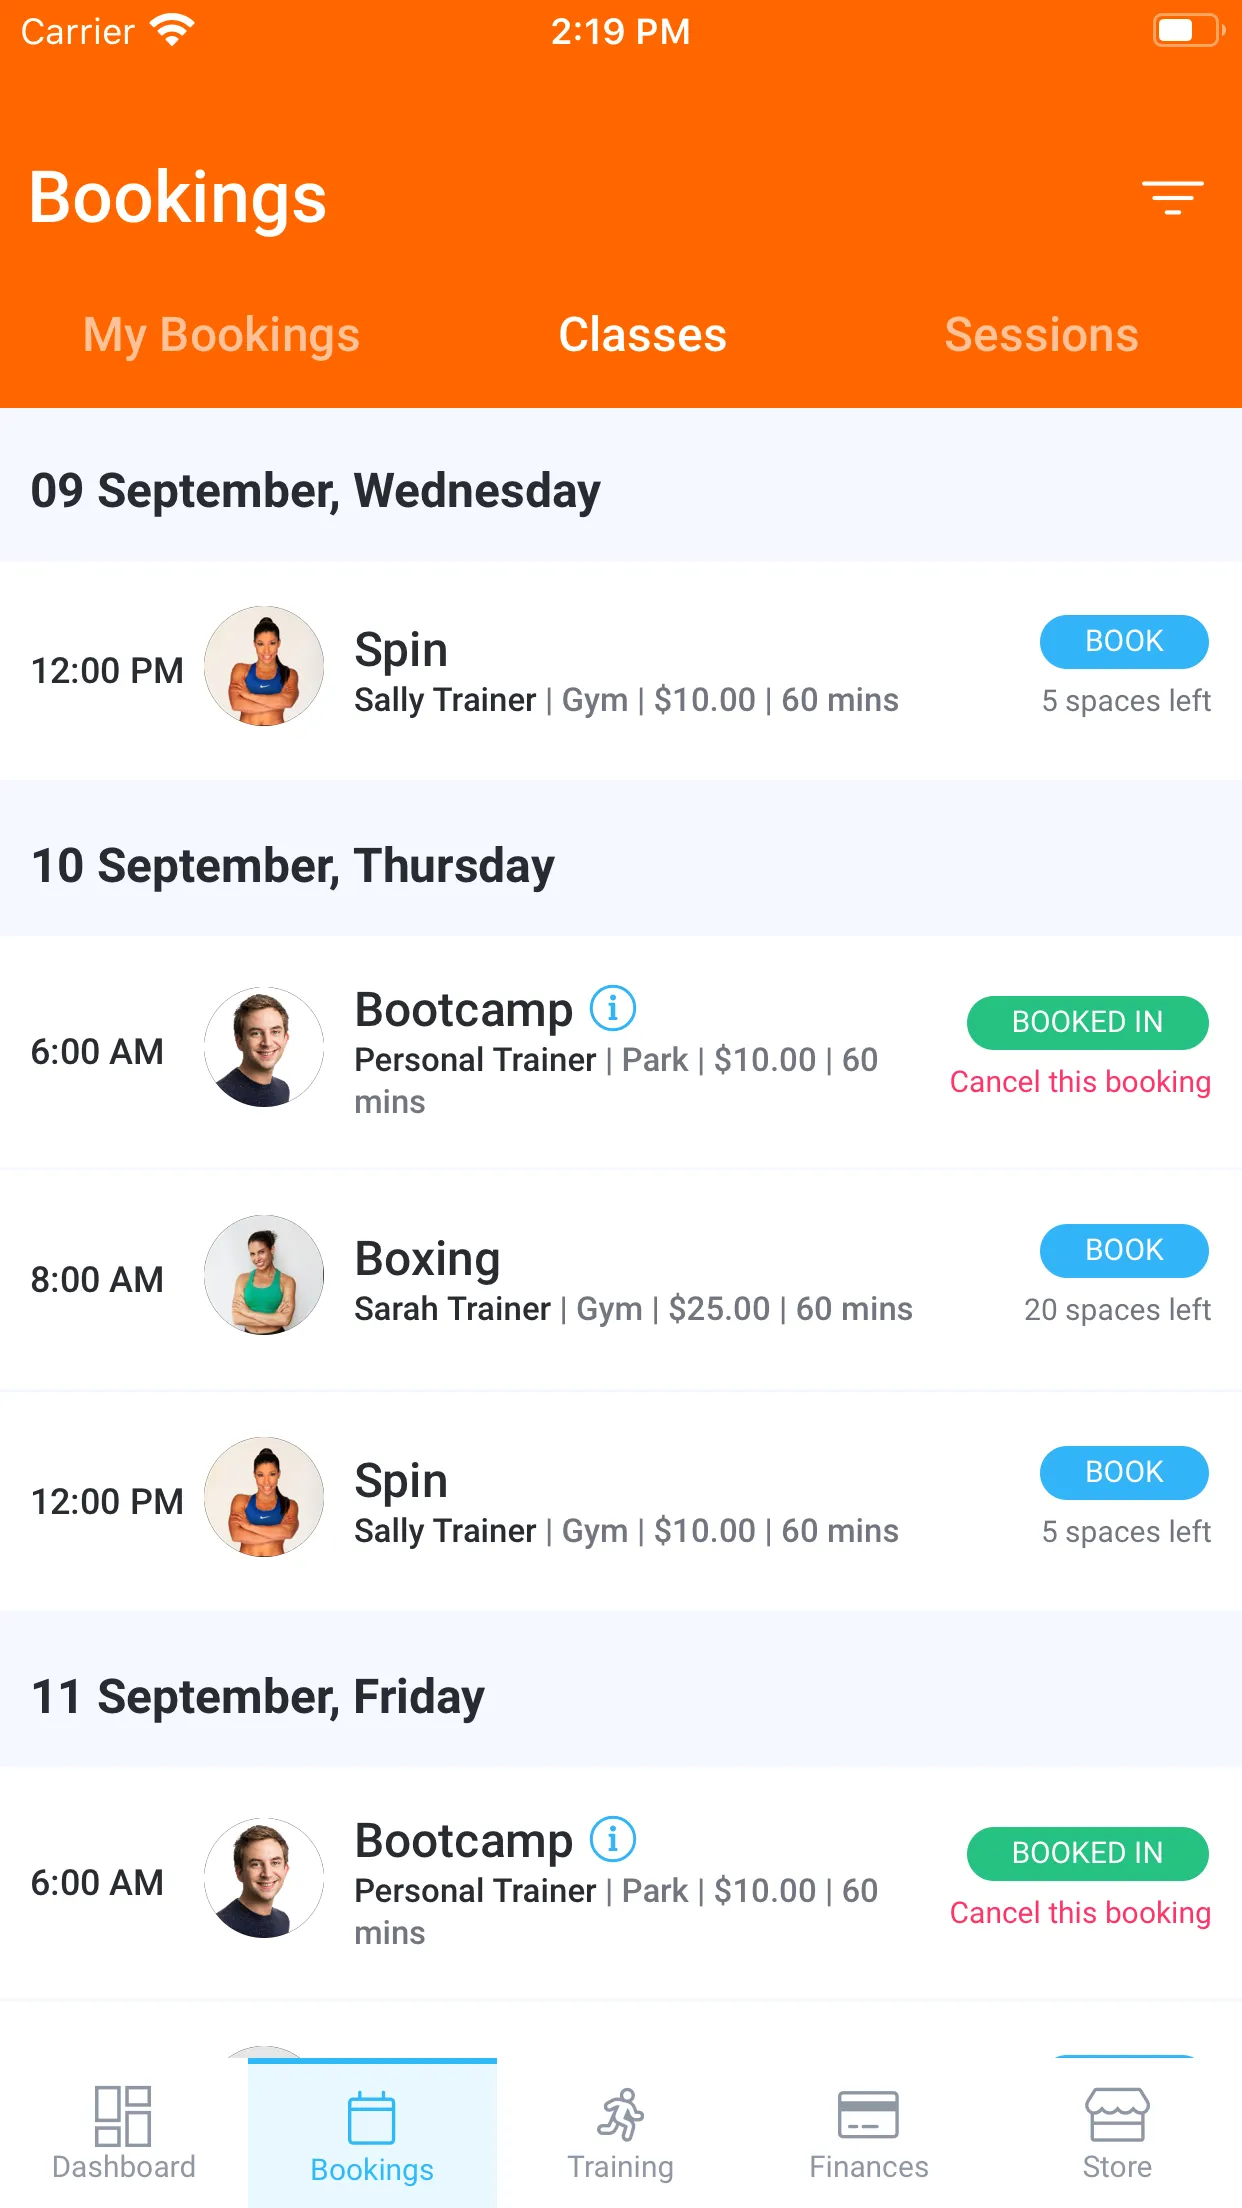Tap the info icon beside Friday's Bootcamp
This screenshot has width=1242, height=2208.
point(613,1839)
